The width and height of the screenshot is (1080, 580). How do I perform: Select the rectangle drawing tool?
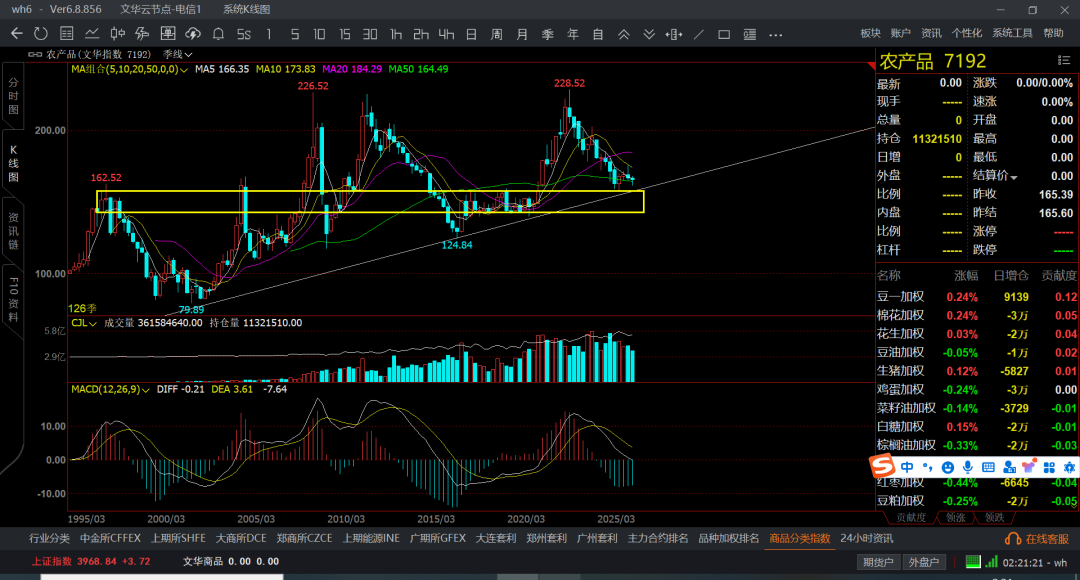tap(724, 34)
